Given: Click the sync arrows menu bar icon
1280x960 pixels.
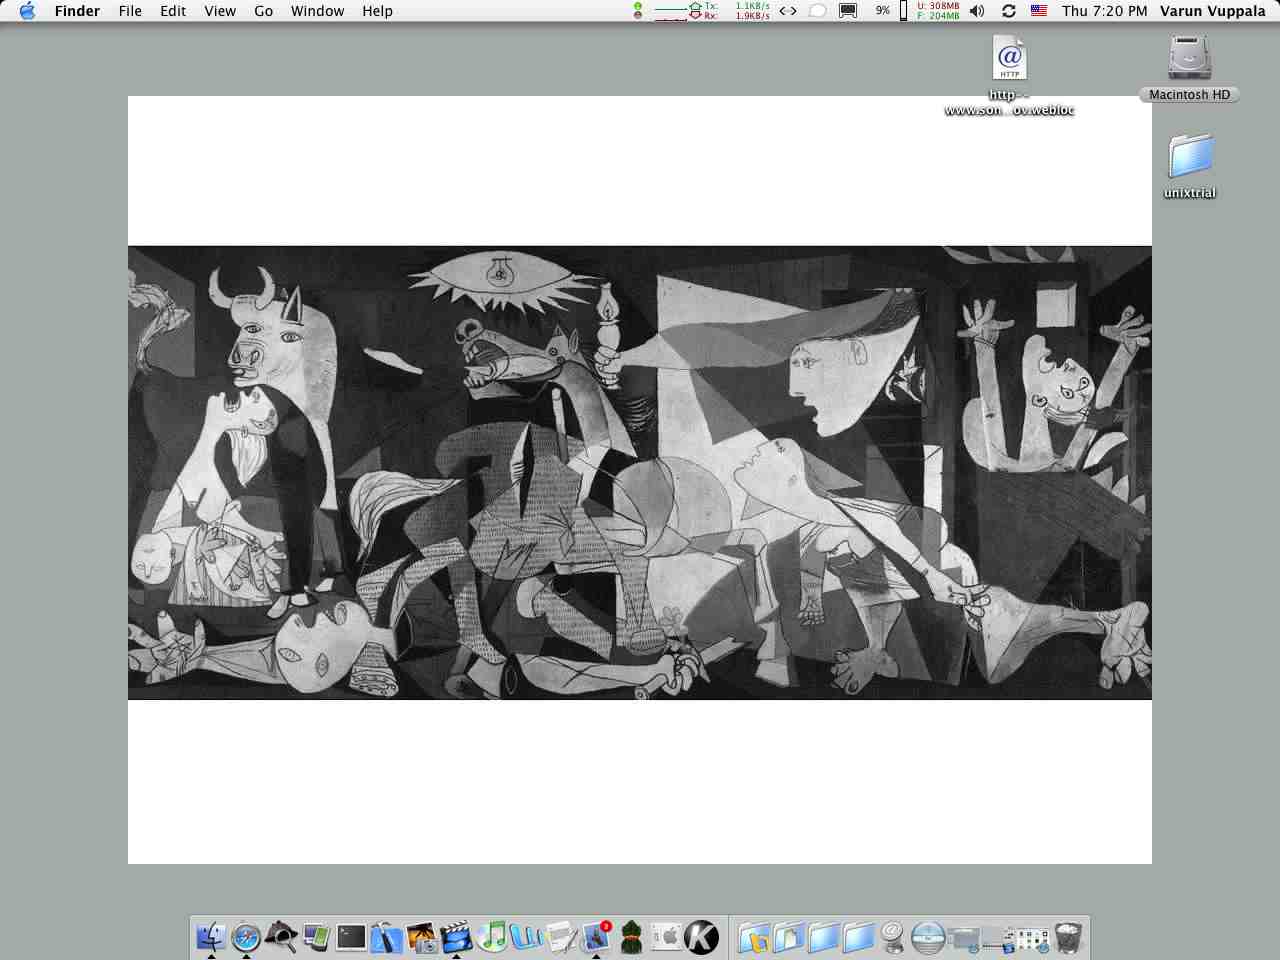Looking at the screenshot, I should point(1008,11).
